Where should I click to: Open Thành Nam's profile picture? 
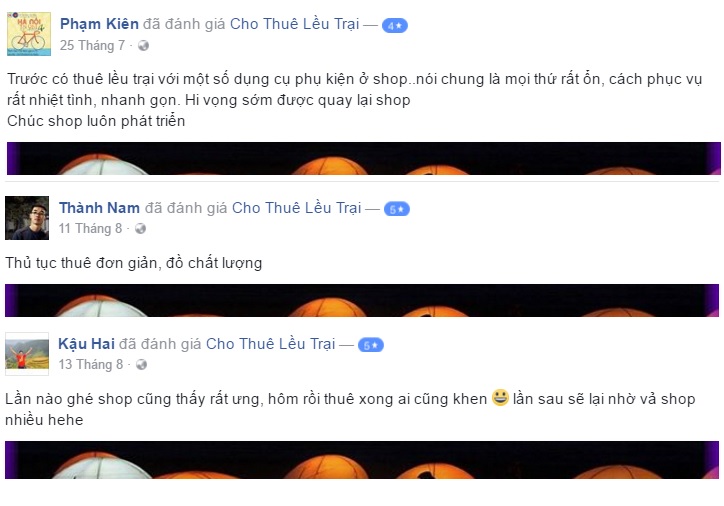(x=27, y=218)
